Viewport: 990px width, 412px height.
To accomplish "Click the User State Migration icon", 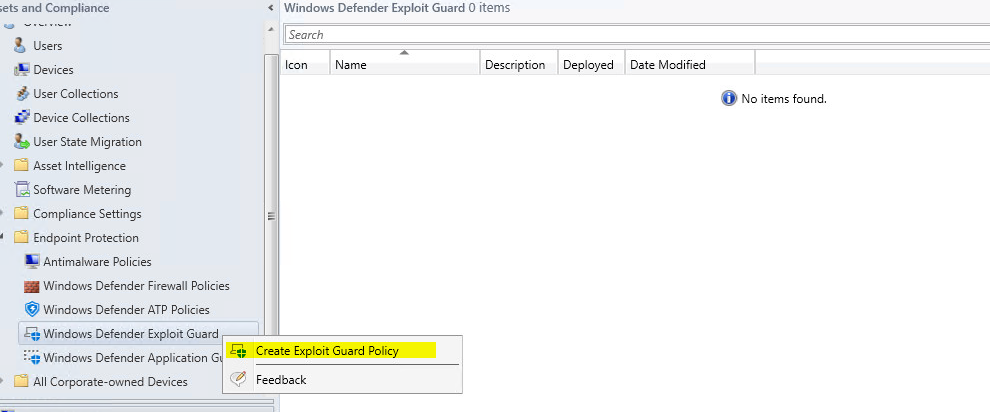I will [22, 141].
